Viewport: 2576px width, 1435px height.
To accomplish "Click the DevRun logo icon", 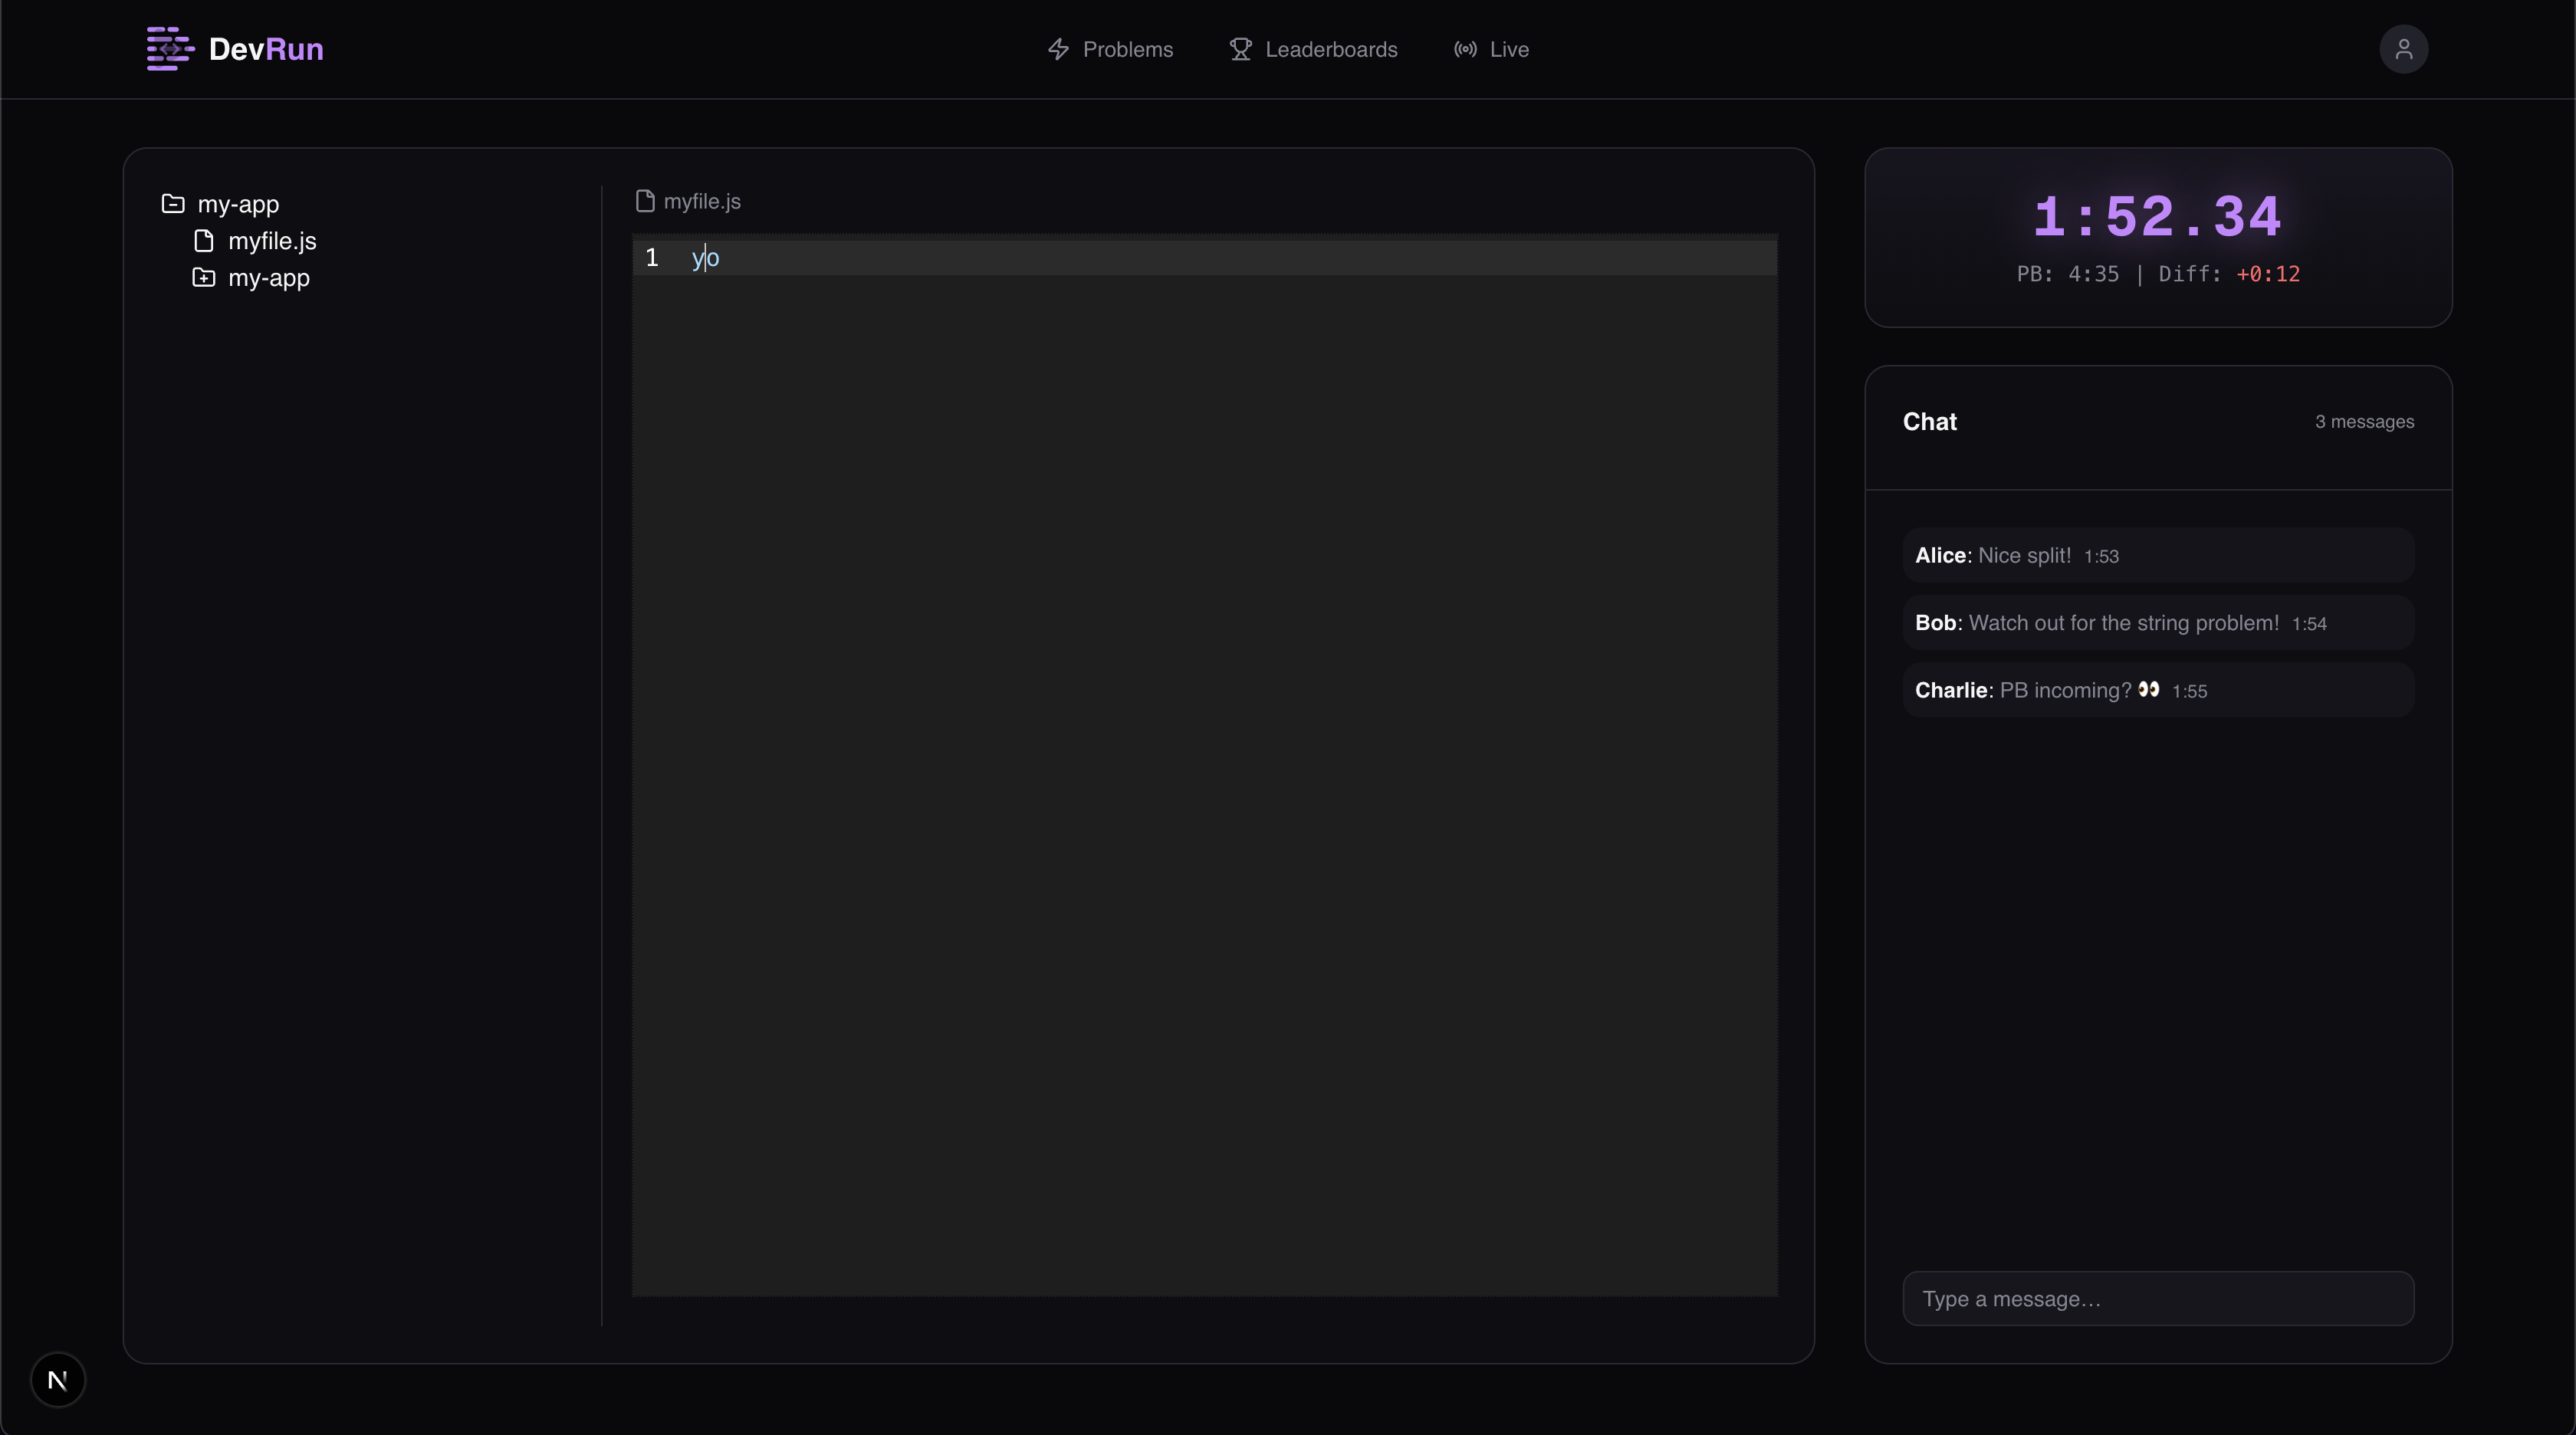I will [x=170, y=49].
